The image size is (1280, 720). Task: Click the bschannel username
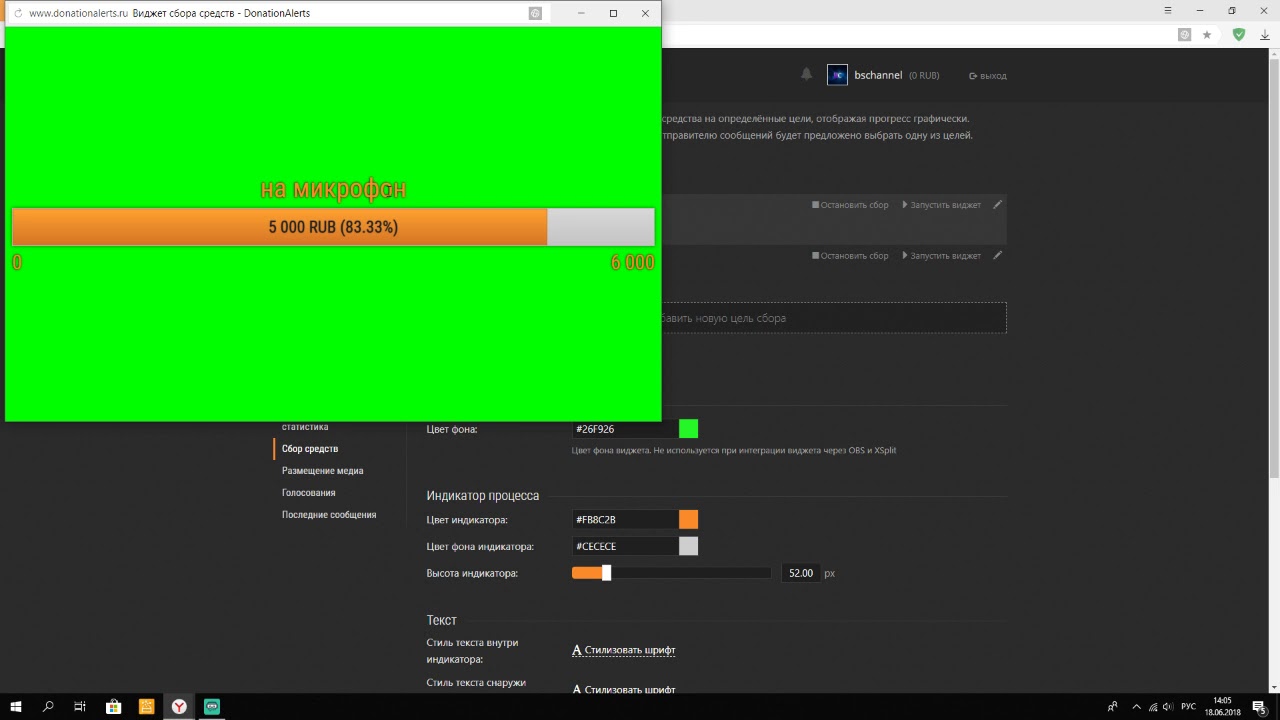[878, 75]
